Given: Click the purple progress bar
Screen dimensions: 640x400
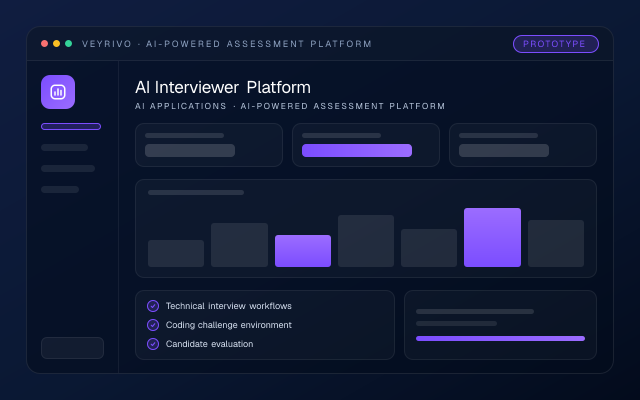Looking at the screenshot, I should (x=500, y=338).
